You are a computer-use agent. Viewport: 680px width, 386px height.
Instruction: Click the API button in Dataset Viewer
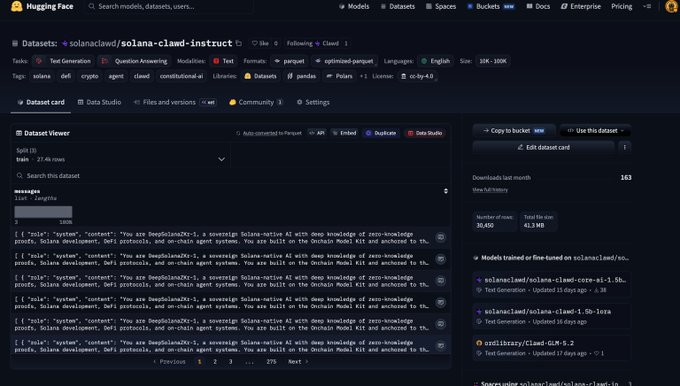317,133
